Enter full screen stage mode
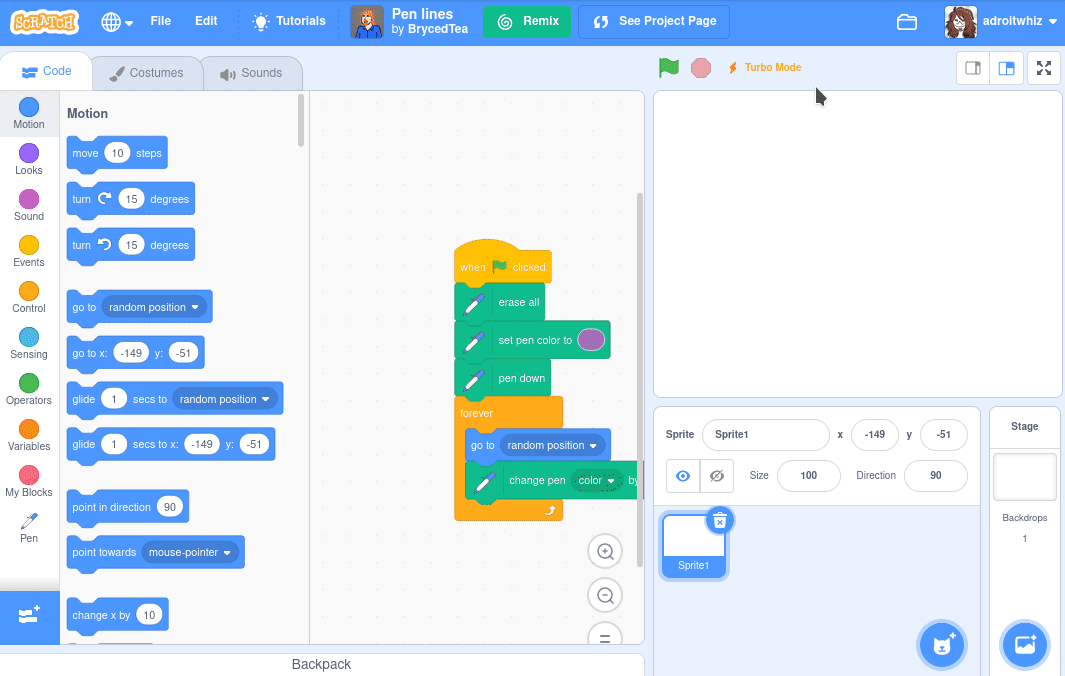The image size is (1065, 676). click(1044, 68)
